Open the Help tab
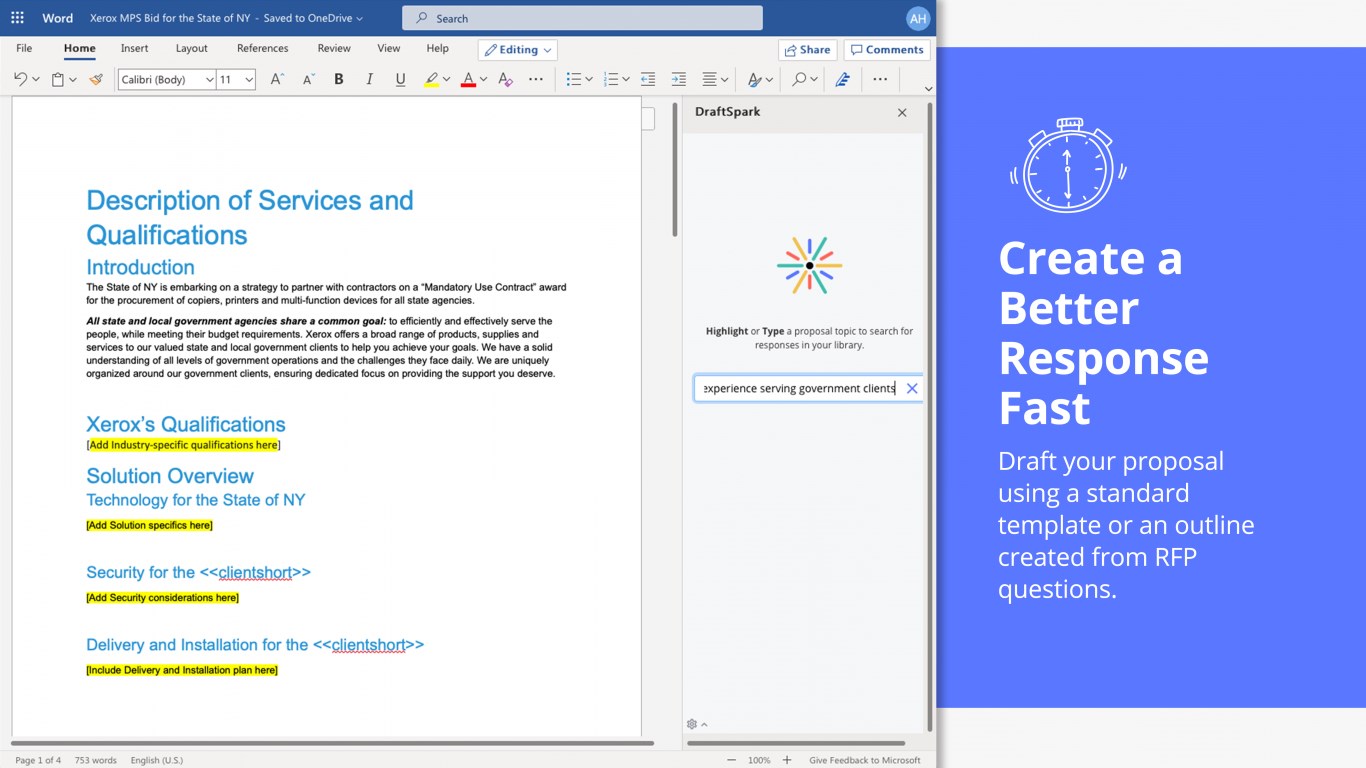Image resolution: width=1366 pixels, height=768 pixels. coord(438,48)
